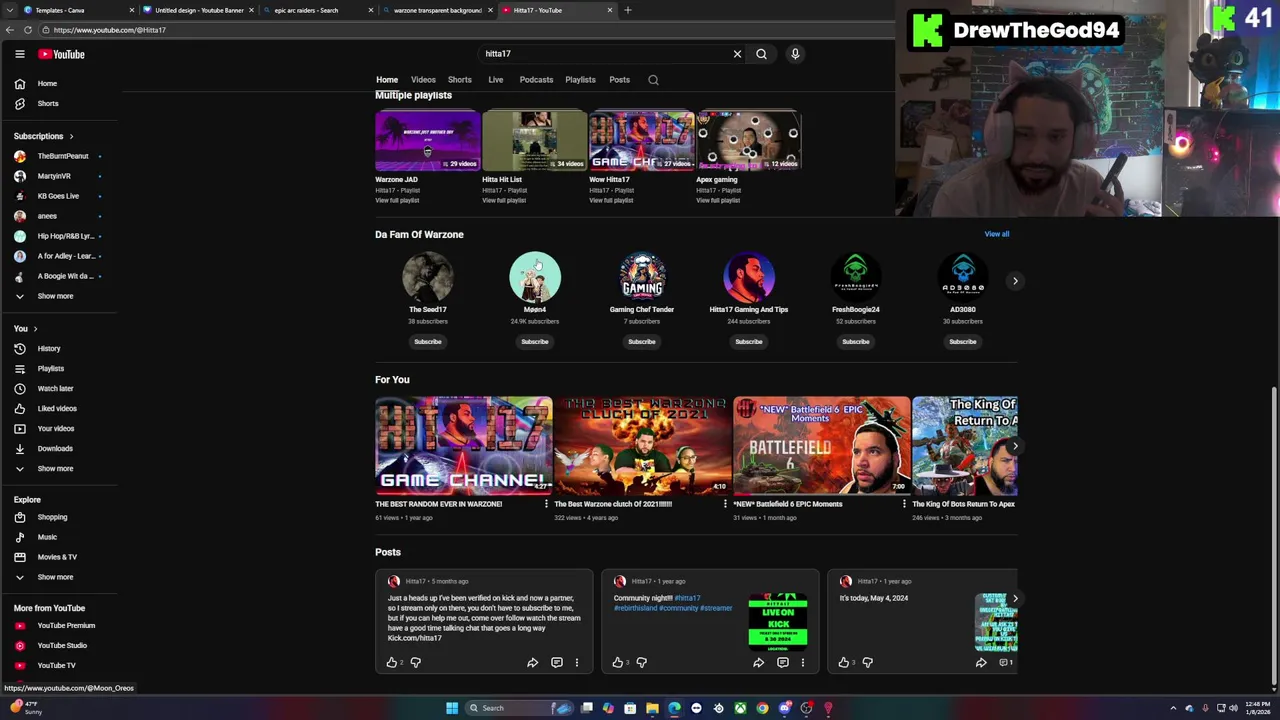Open a new browser tab
The image size is (1280, 720).
[x=628, y=10]
